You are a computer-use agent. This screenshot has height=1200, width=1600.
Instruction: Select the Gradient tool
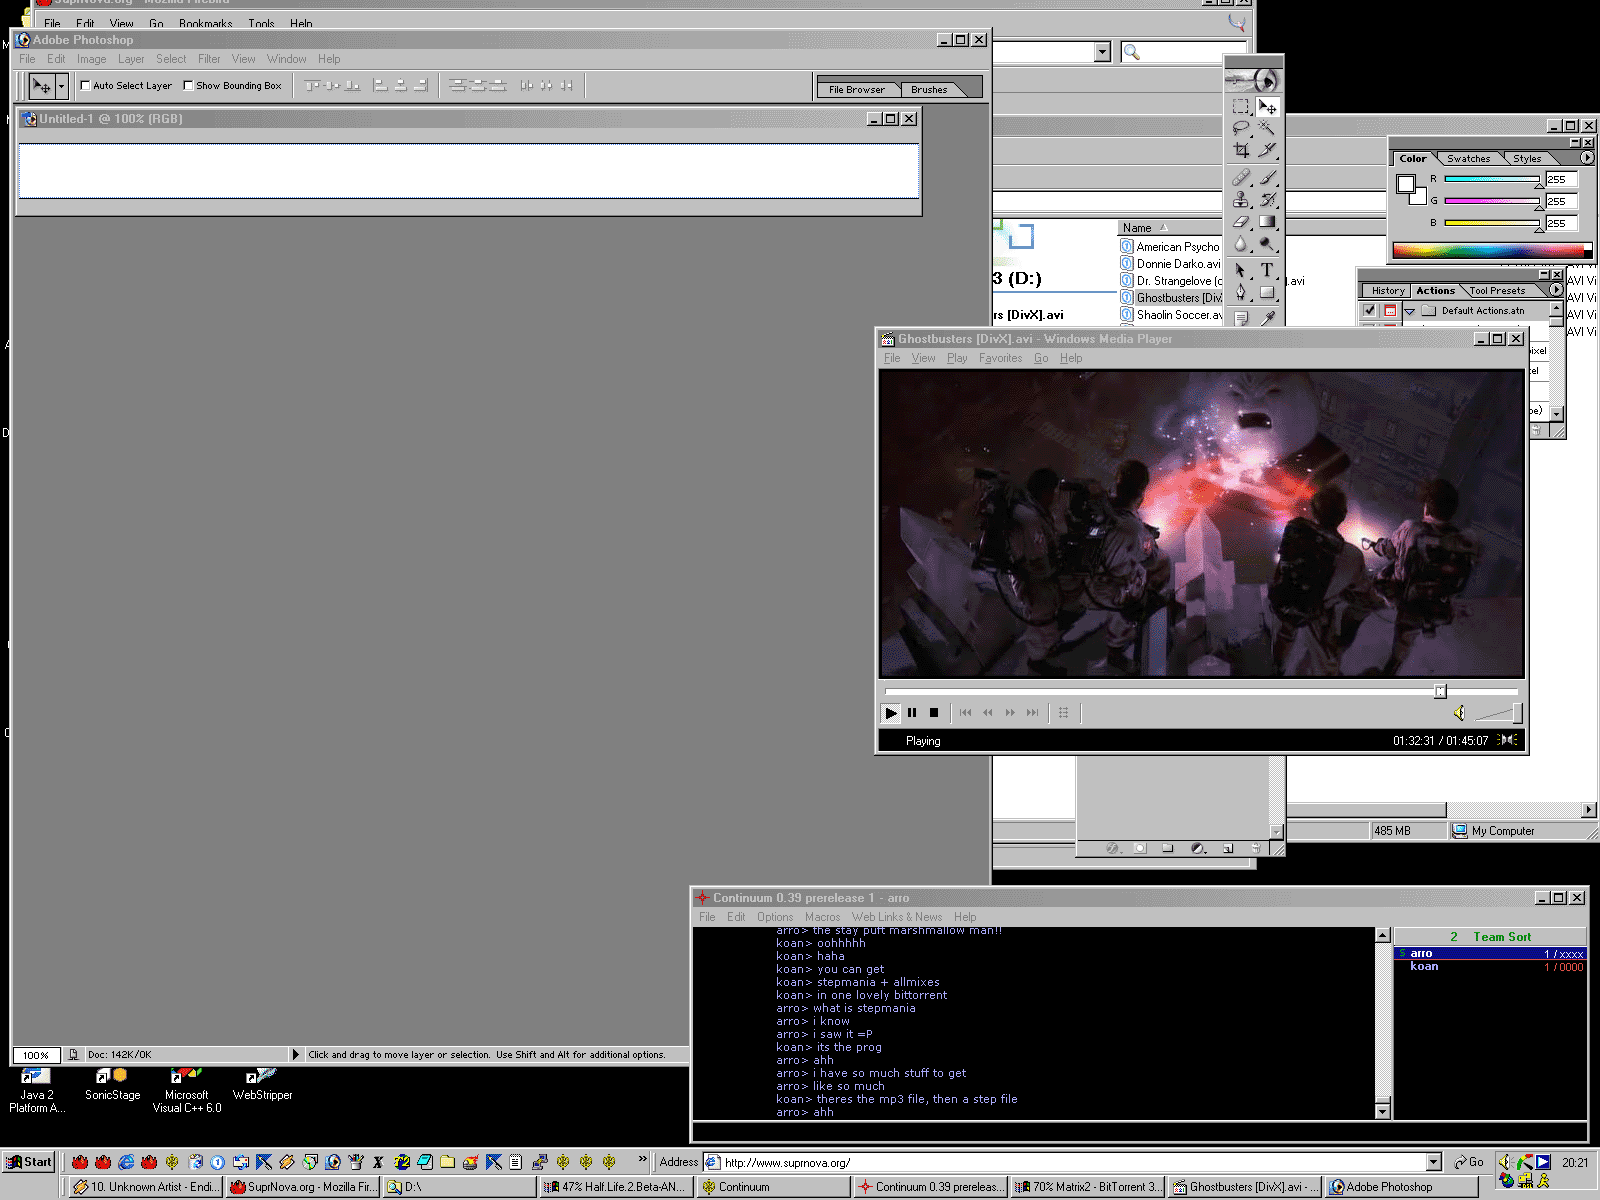pyautogui.click(x=1267, y=222)
